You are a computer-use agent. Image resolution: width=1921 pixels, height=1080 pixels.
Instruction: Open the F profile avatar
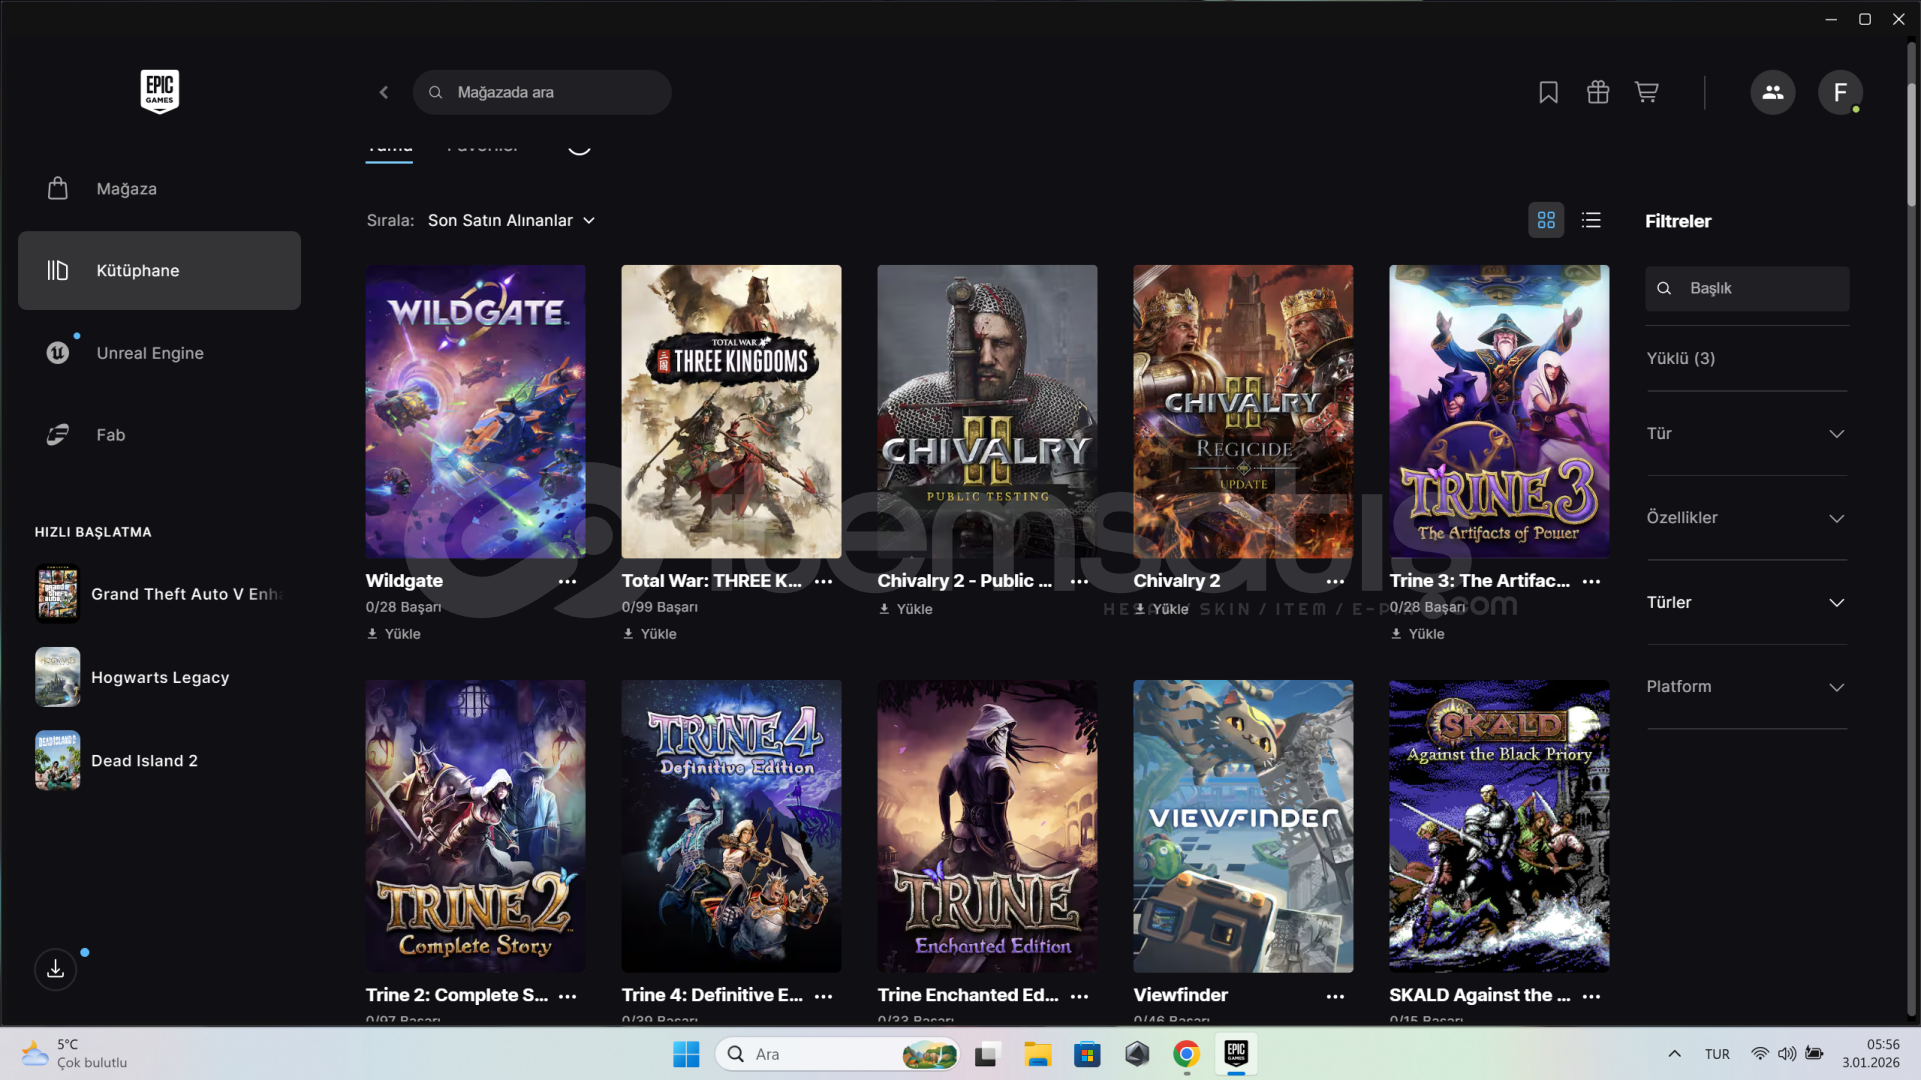pos(1839,92)
